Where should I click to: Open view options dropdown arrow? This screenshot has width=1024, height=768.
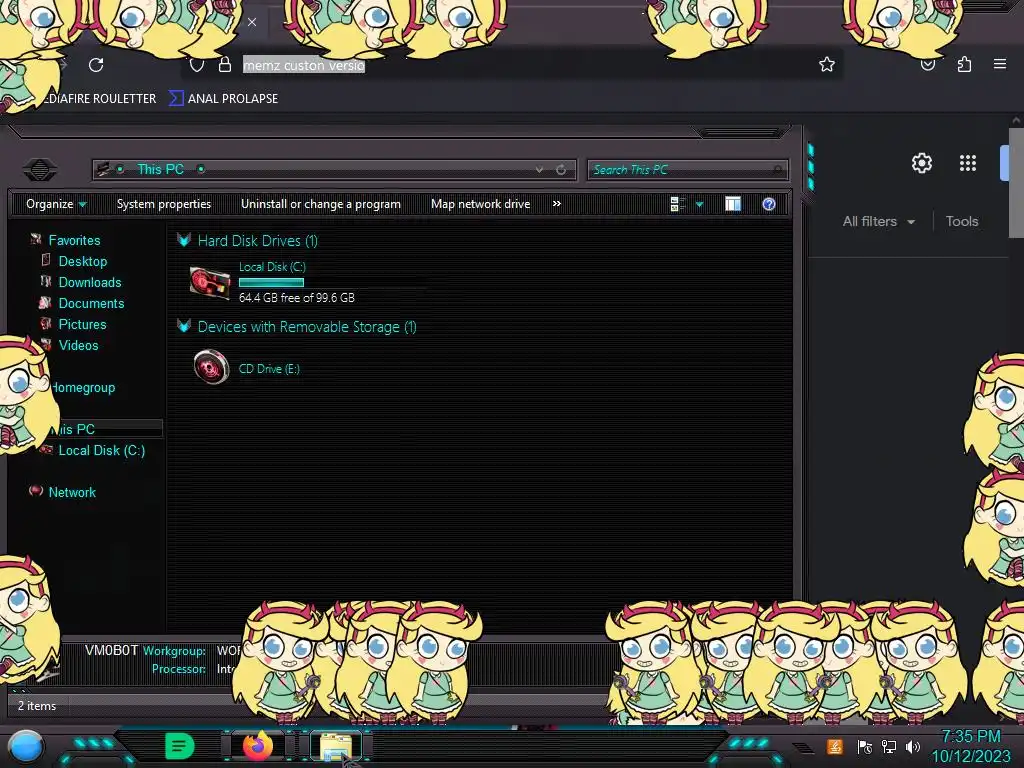click(699, 204)
